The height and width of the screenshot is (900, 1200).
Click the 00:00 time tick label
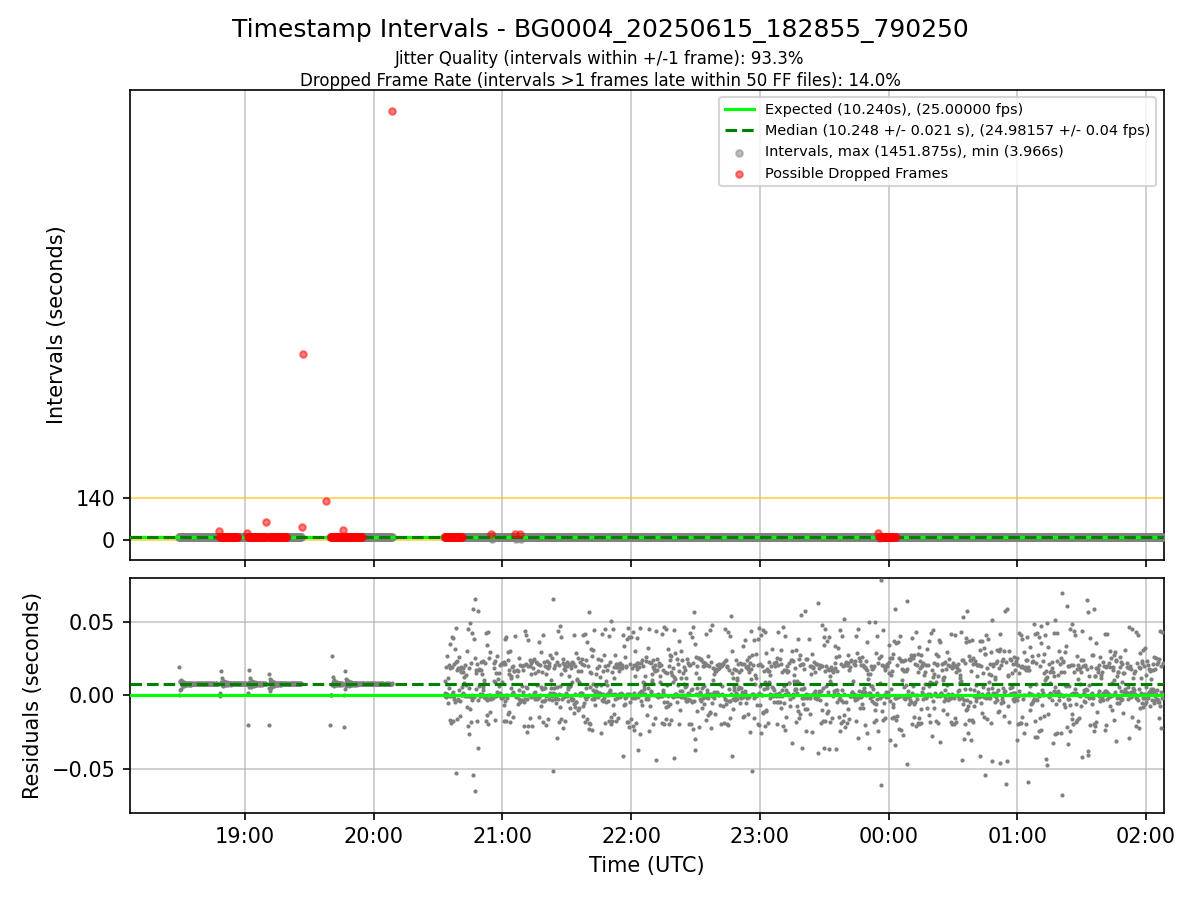[889, 834]
